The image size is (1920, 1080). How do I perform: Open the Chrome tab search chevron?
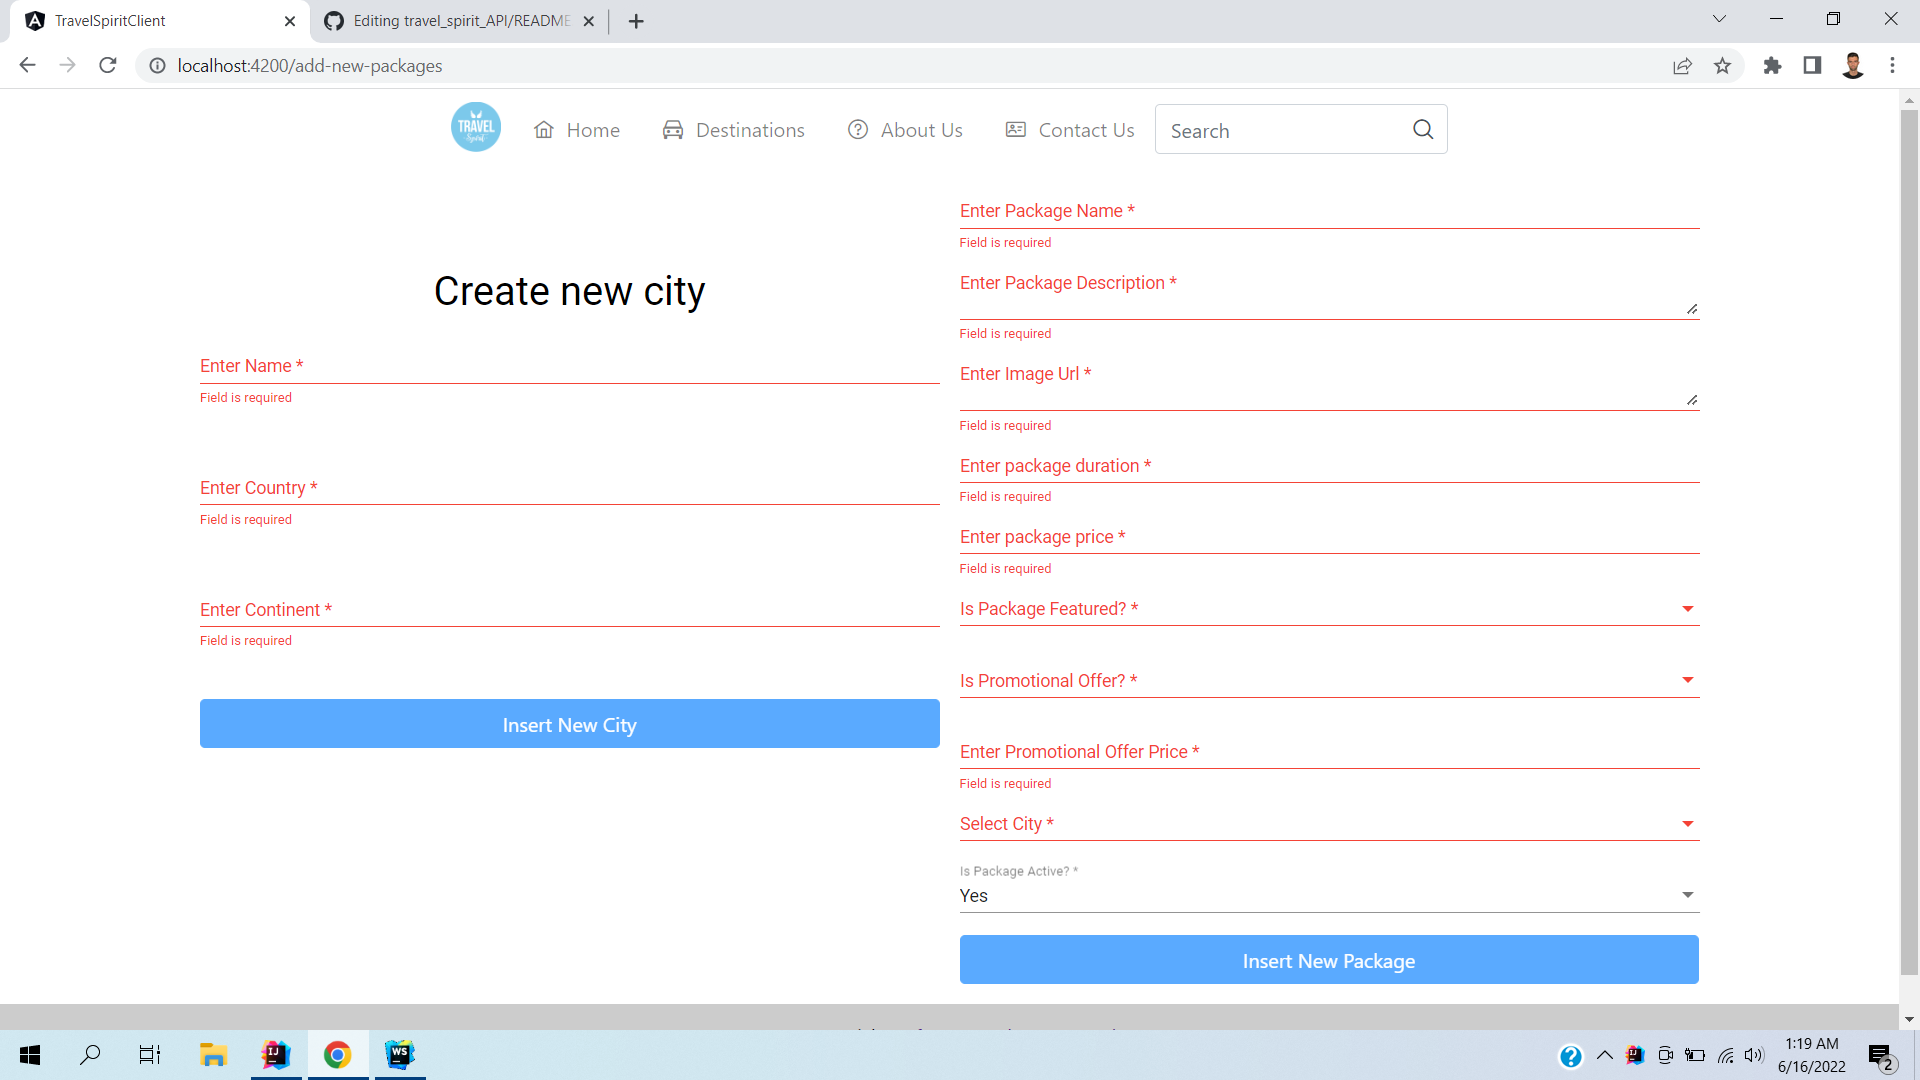(1719, 19)
